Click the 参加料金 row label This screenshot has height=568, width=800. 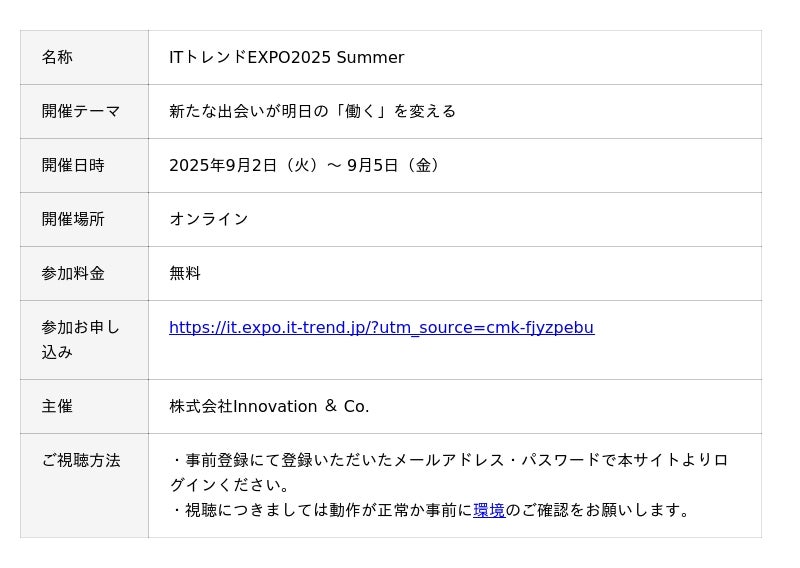coord(73,274)
